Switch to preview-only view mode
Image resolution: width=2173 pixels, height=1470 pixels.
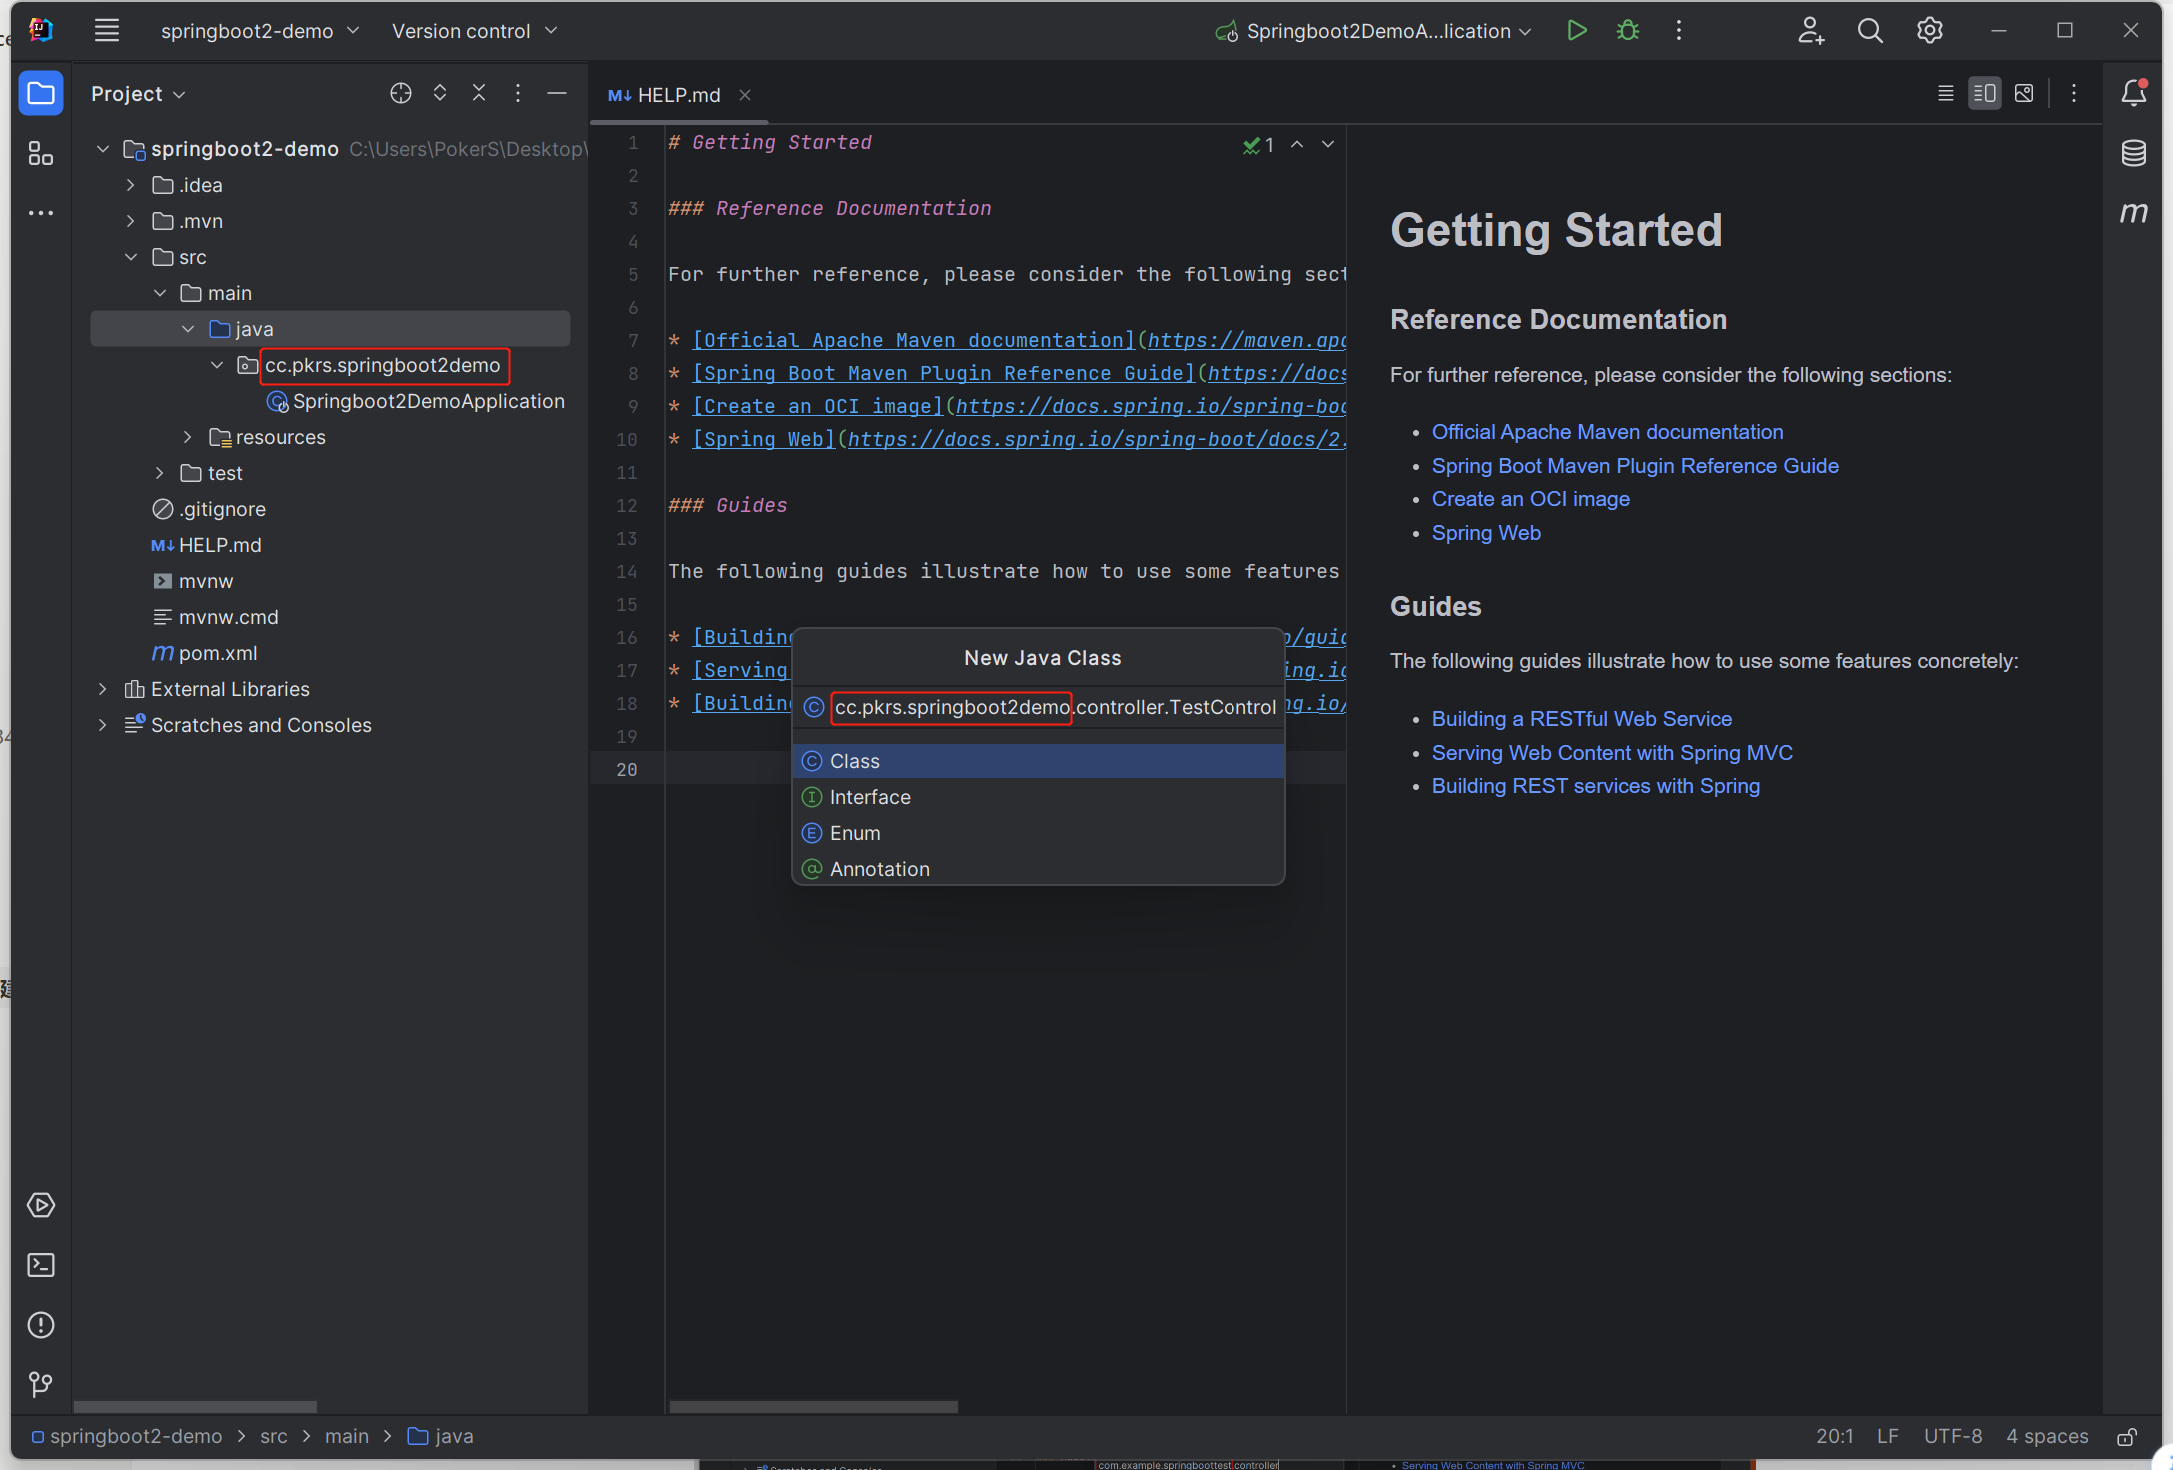pos(2024,93)
